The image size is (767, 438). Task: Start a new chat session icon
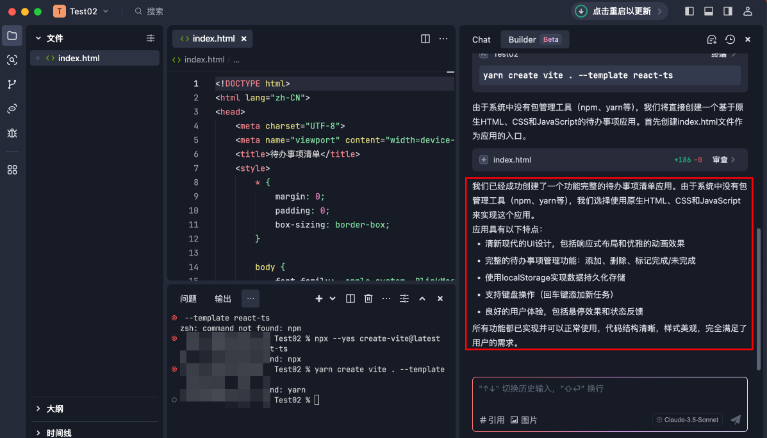[711, 40]
